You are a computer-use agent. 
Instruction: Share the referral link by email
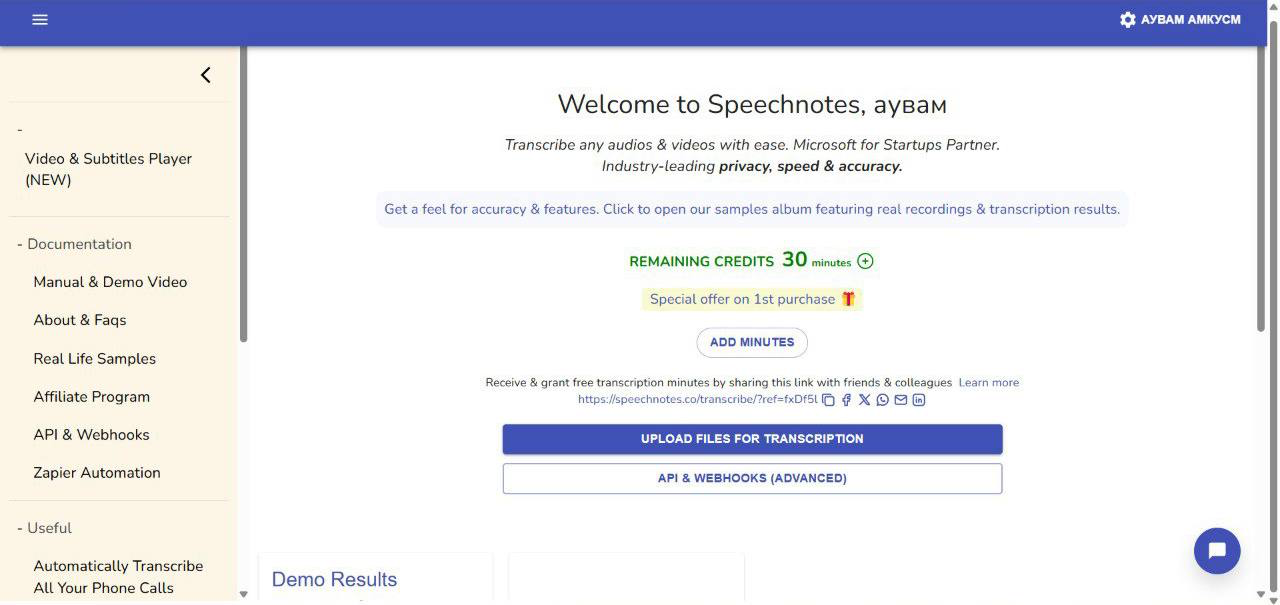[900, 400]
